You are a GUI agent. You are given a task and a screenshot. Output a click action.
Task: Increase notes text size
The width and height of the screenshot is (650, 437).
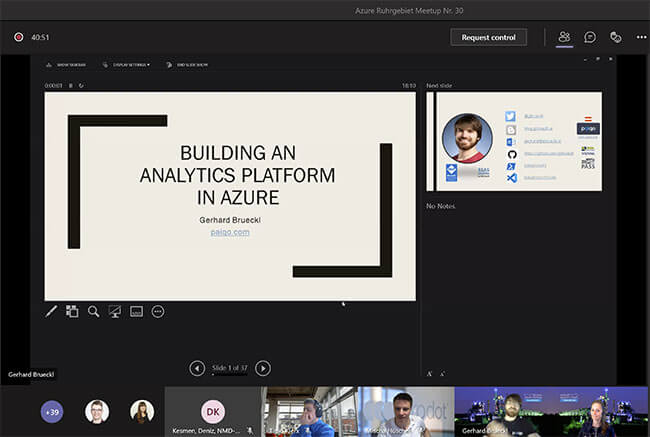[429, 374]
